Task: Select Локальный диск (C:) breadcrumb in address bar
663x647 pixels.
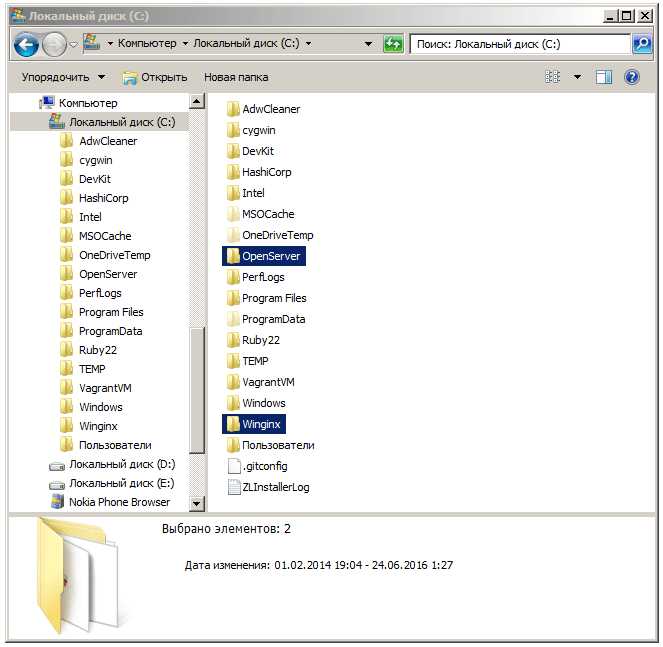Action: [246, 43]
